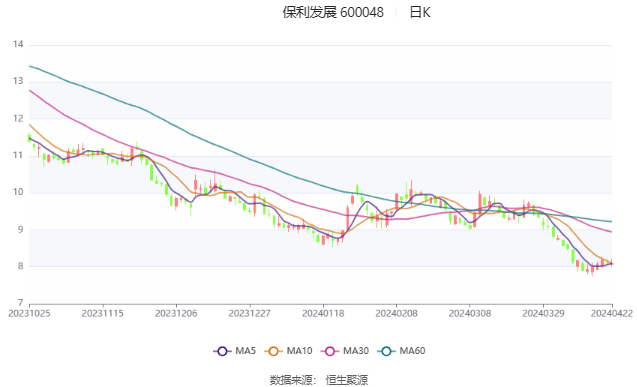
Task: Click the x-axis date 20231115
Action: point(102,313)
